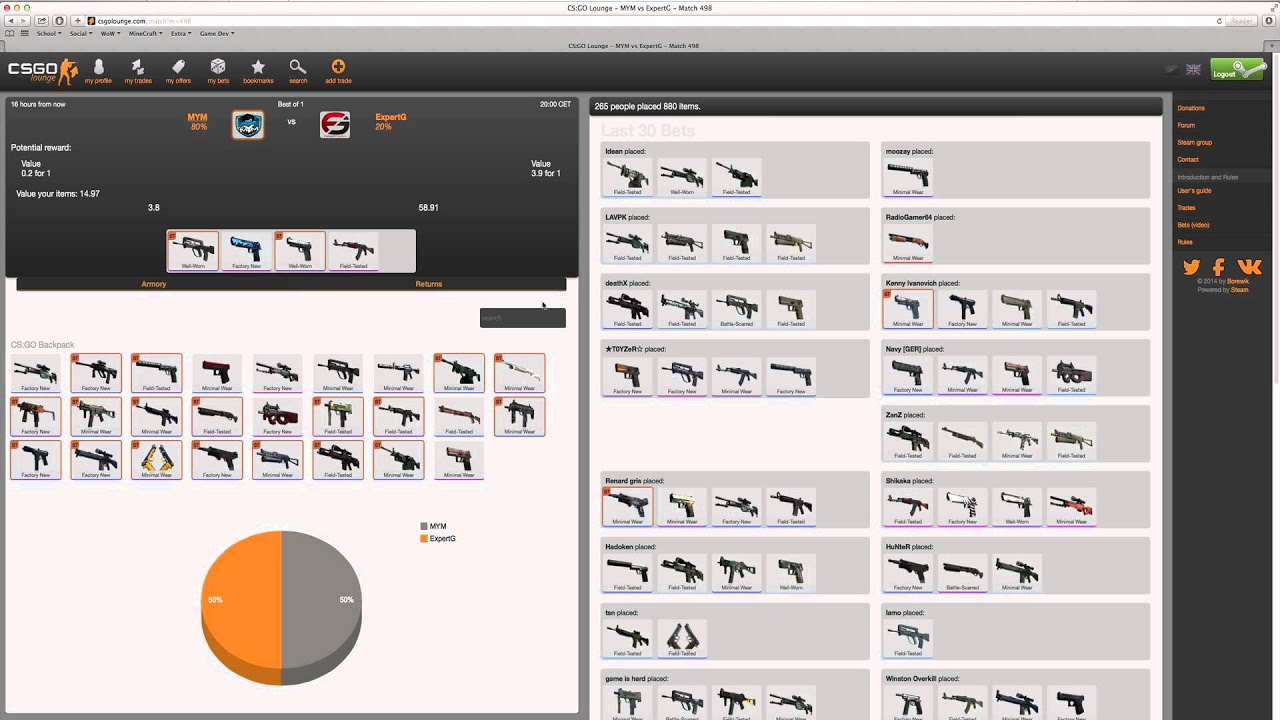Select the white rifle backpack item
1280x720 pixels.
(519, 372)
